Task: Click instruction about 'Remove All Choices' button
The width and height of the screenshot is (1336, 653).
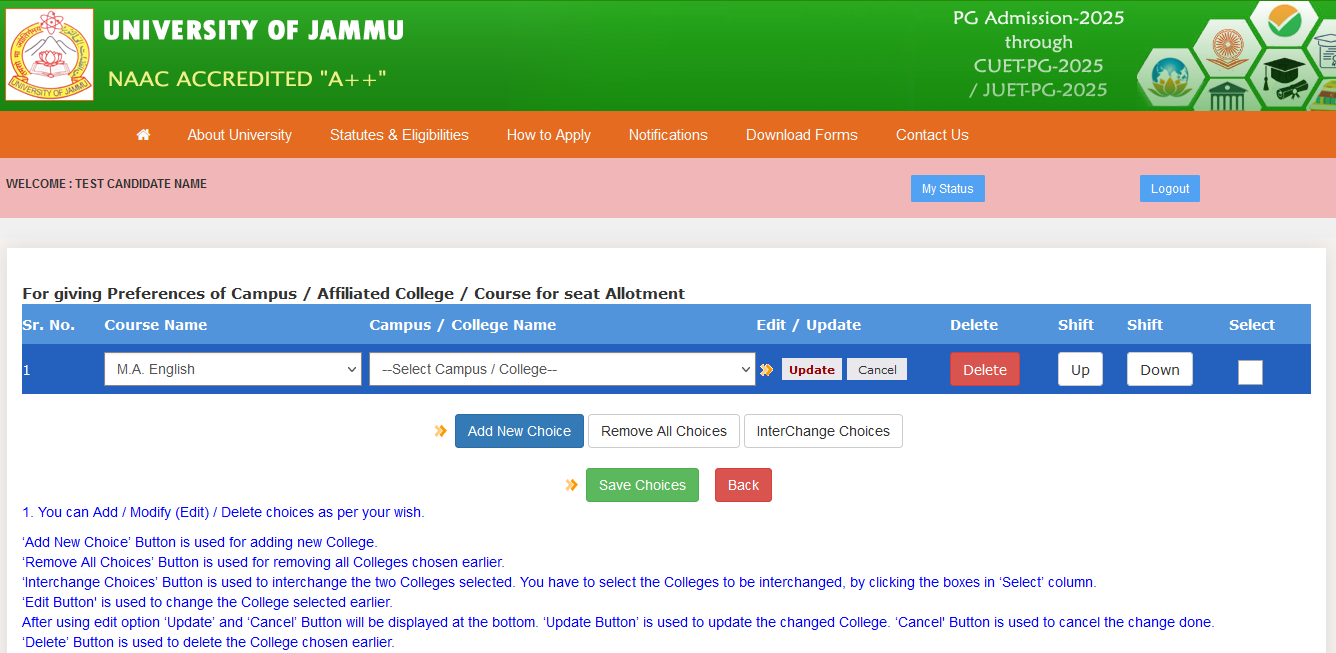Action: [263, 562]
